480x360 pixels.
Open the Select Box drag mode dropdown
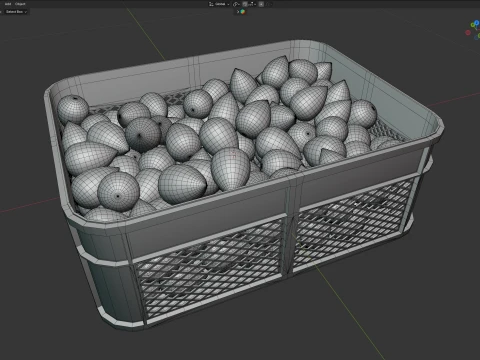click(16, 12)
